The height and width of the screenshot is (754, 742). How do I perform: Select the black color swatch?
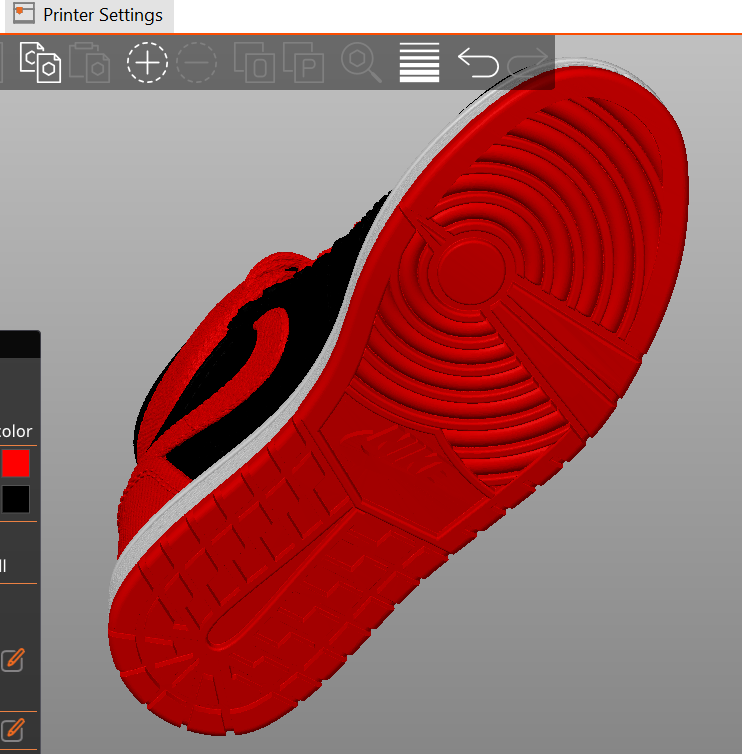[x=16, y=499]
